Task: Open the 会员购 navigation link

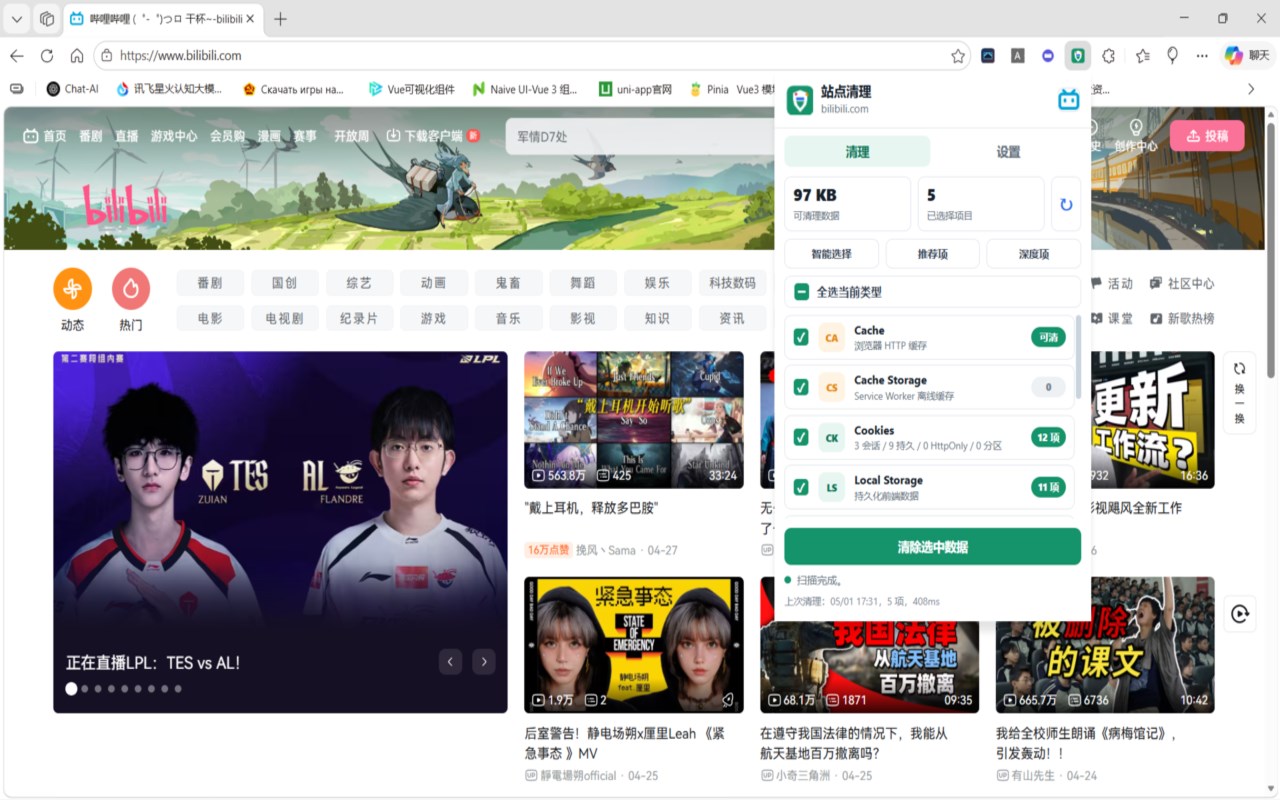Action: 228,136
